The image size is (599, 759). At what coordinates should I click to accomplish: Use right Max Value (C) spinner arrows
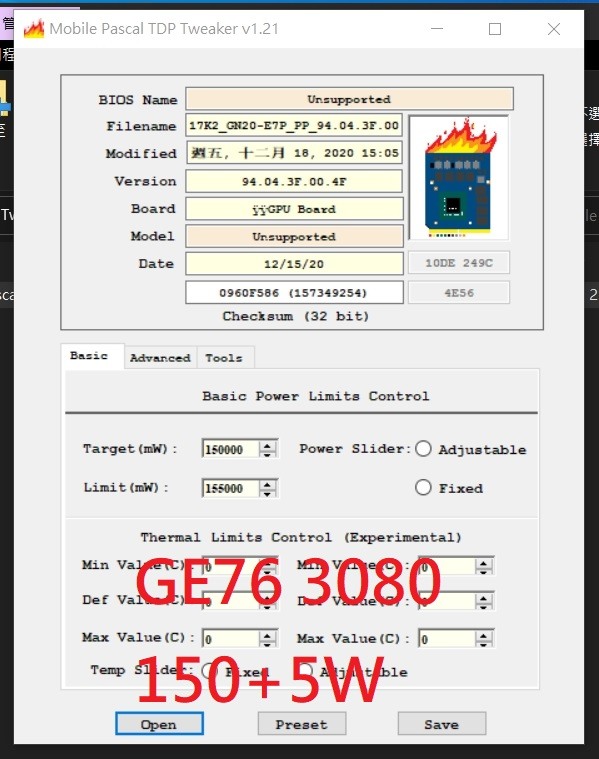click(484, 639)
